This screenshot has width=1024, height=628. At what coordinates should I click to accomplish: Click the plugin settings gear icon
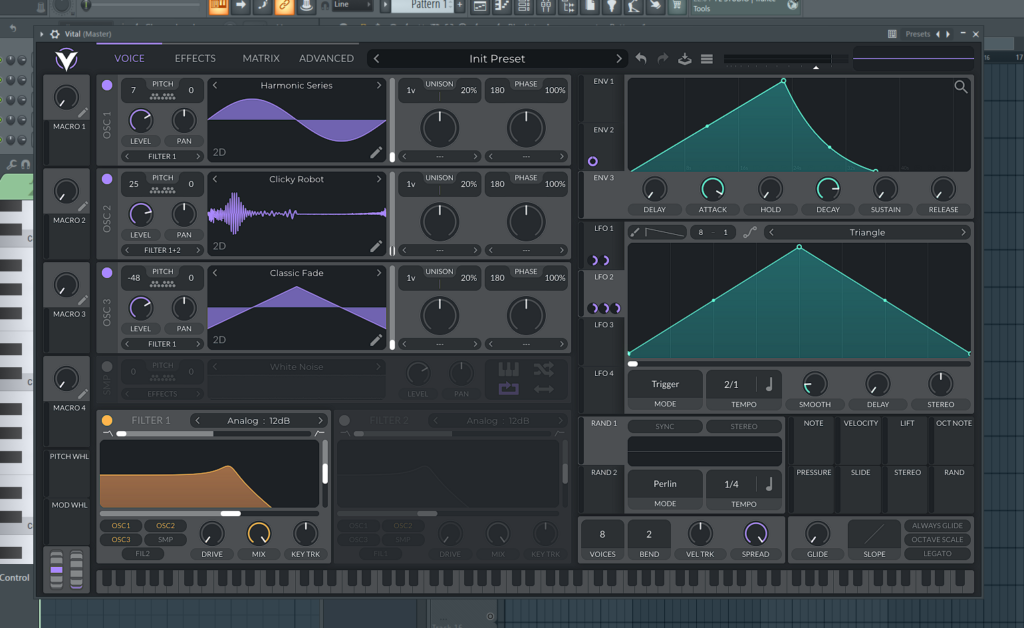coord(54,34)
